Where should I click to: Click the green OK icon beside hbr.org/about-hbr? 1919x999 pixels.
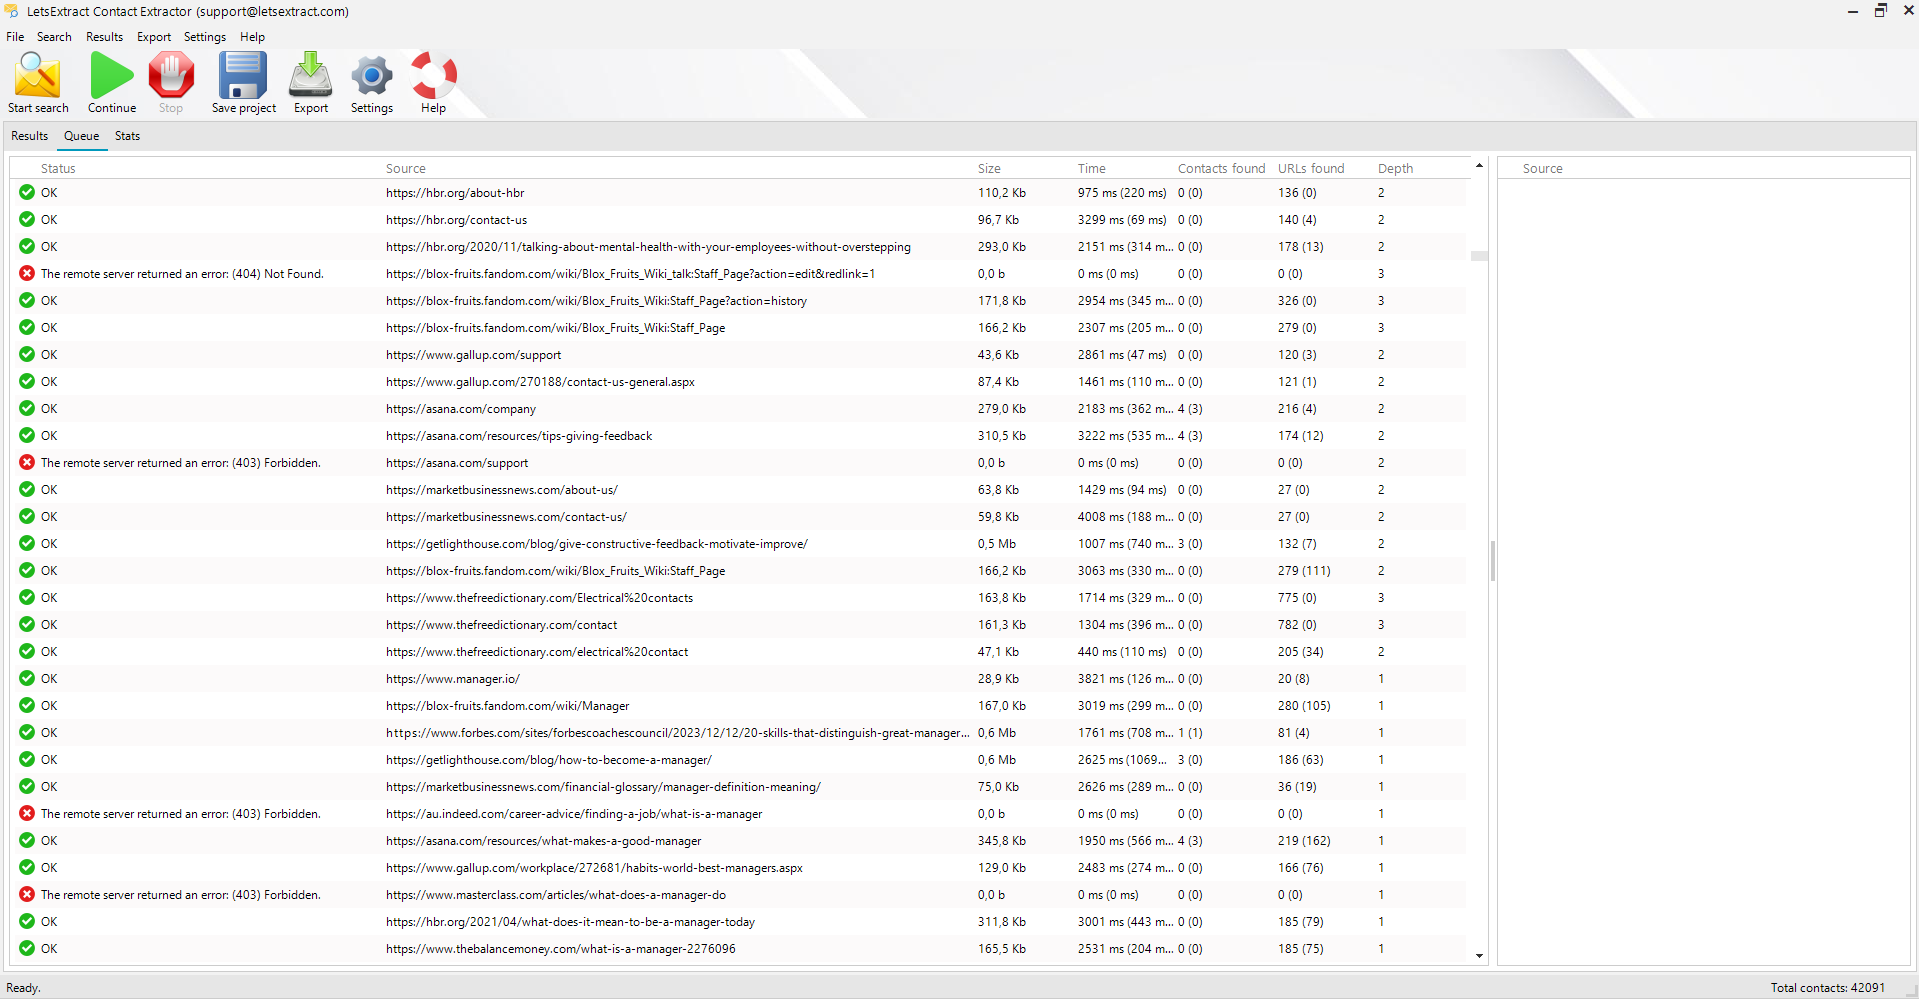(x=26, y=192)
